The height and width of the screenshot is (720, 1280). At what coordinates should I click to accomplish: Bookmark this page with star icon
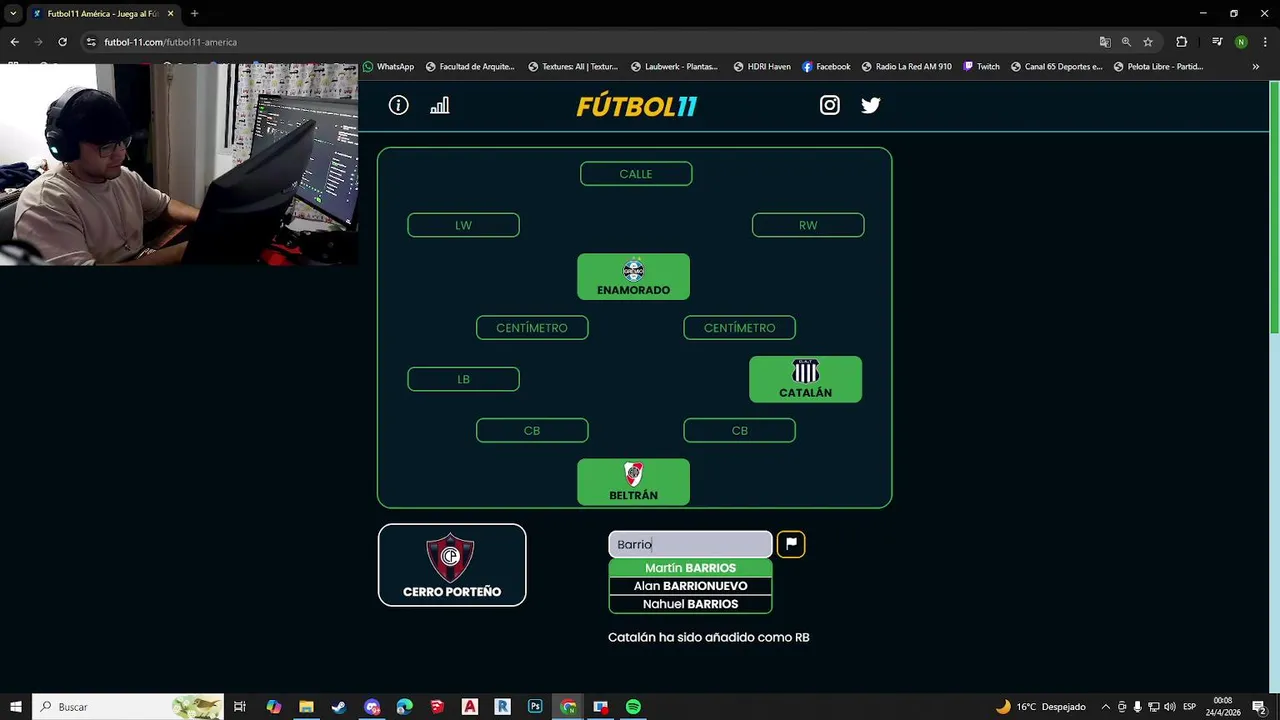click(1148, 42)
